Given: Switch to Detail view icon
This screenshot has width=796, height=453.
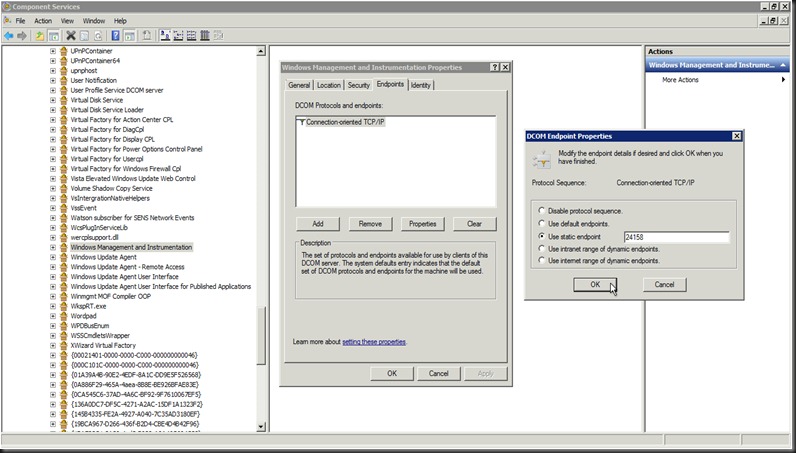Looking at the screenshot, I should [x=205, y=36].
